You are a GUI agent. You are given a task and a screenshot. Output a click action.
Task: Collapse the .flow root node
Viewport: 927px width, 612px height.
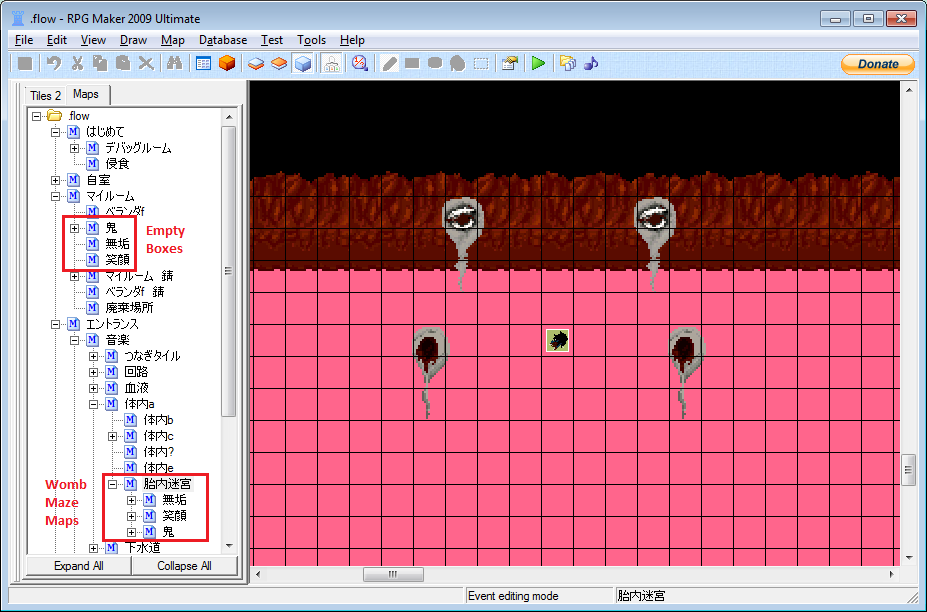point(37,116)
